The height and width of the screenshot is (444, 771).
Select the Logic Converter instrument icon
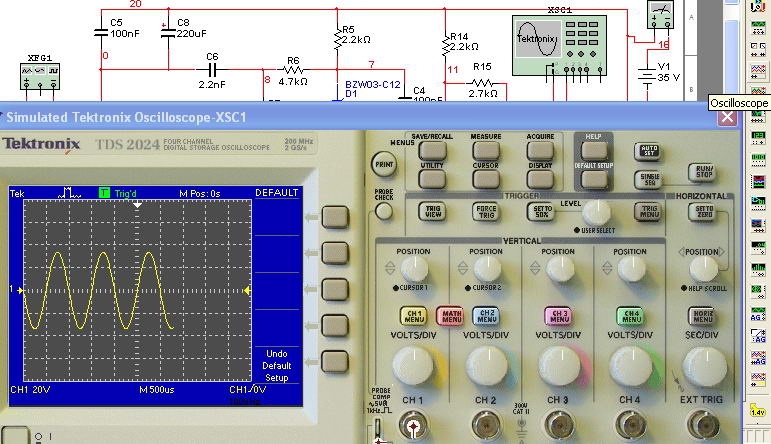pyautogui.click(x=758, y=203)
